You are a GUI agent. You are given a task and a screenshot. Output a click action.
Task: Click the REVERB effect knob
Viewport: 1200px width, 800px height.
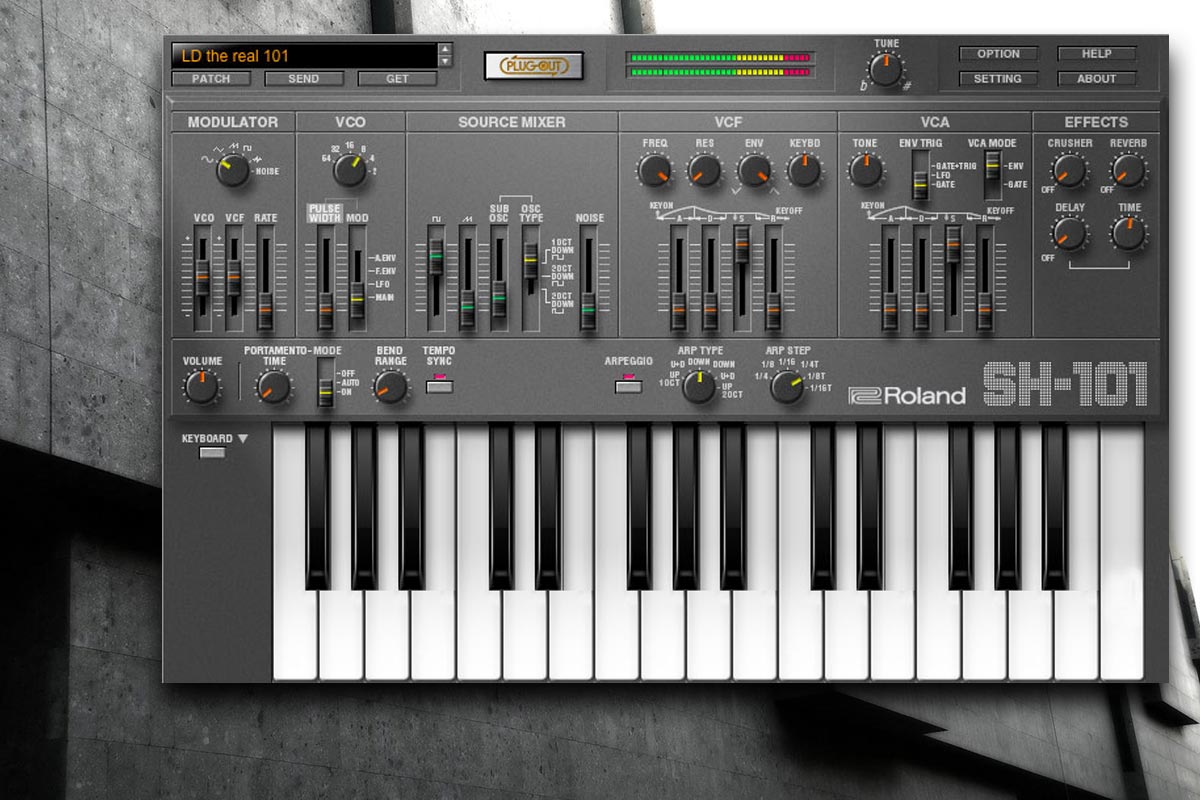tap(1129, 171)
